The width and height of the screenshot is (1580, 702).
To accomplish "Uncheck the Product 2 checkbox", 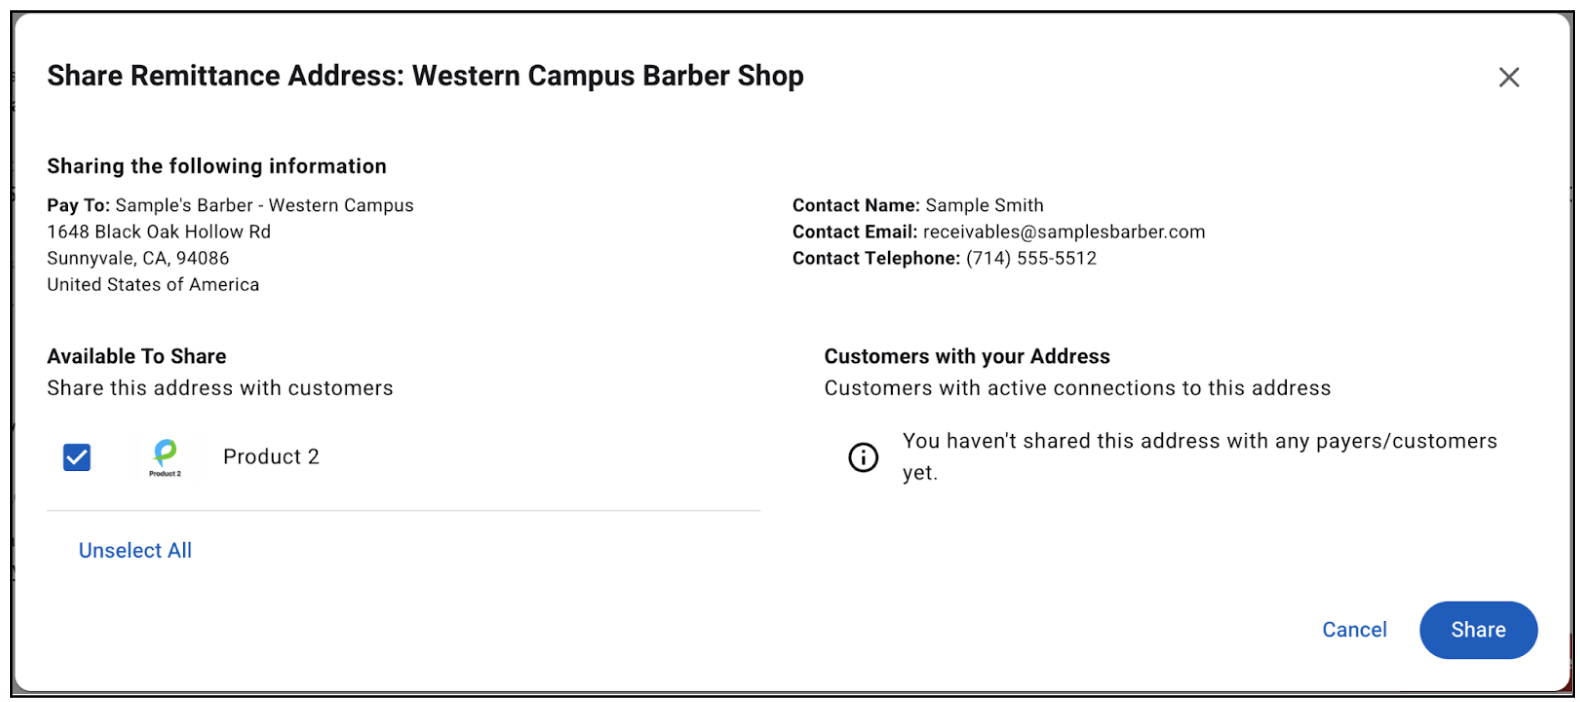I will coord(77,457).
